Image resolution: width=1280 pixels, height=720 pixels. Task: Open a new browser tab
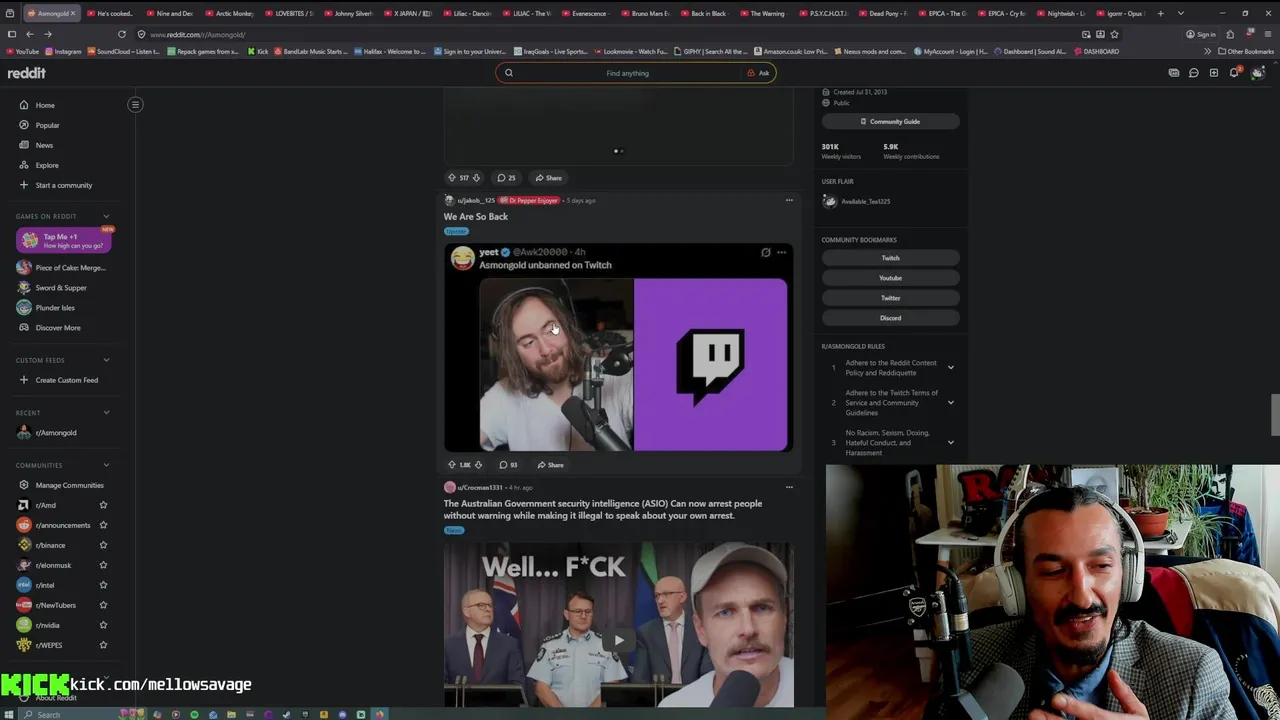point(1160,13)
